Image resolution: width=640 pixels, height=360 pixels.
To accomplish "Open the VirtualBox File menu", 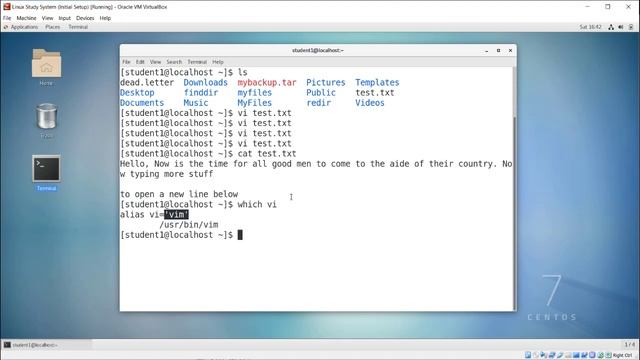I will click(7, 18).
